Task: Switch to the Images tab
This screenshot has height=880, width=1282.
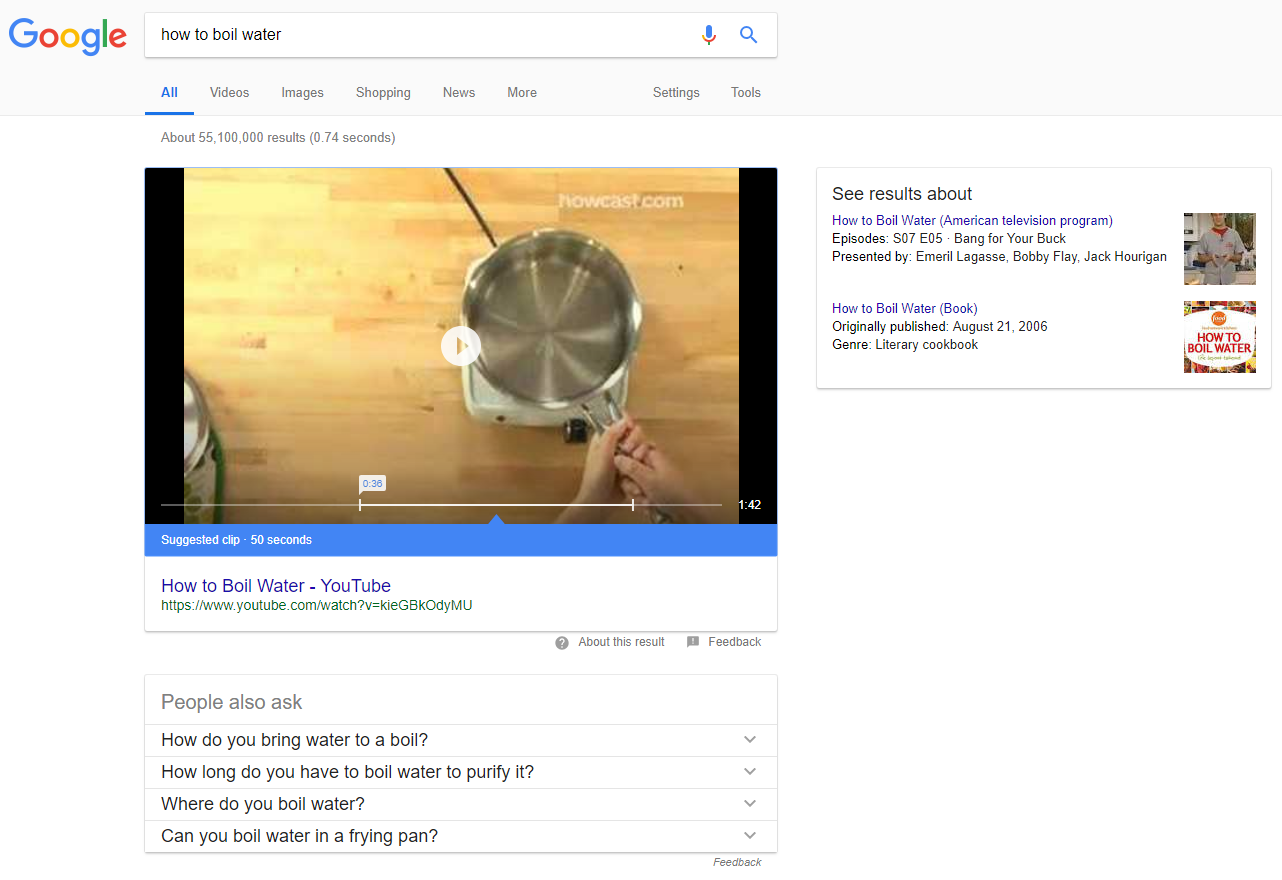Action: point(302,92)
